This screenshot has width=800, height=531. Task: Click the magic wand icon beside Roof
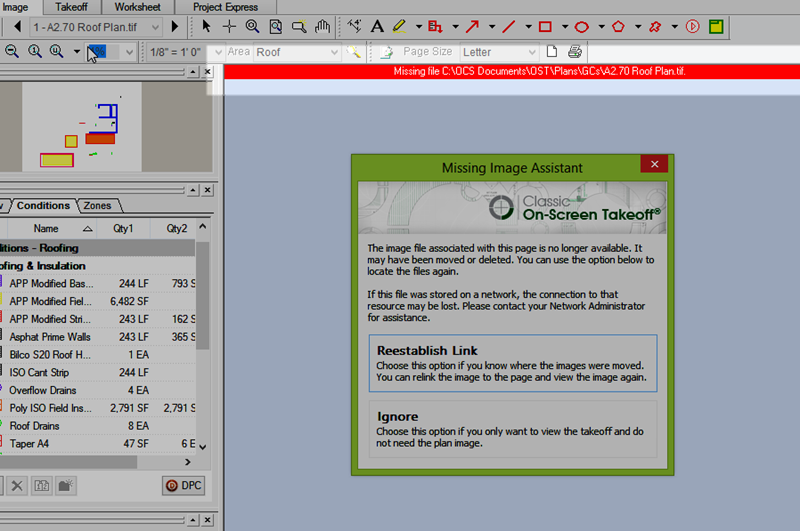(x=354, y=52)
